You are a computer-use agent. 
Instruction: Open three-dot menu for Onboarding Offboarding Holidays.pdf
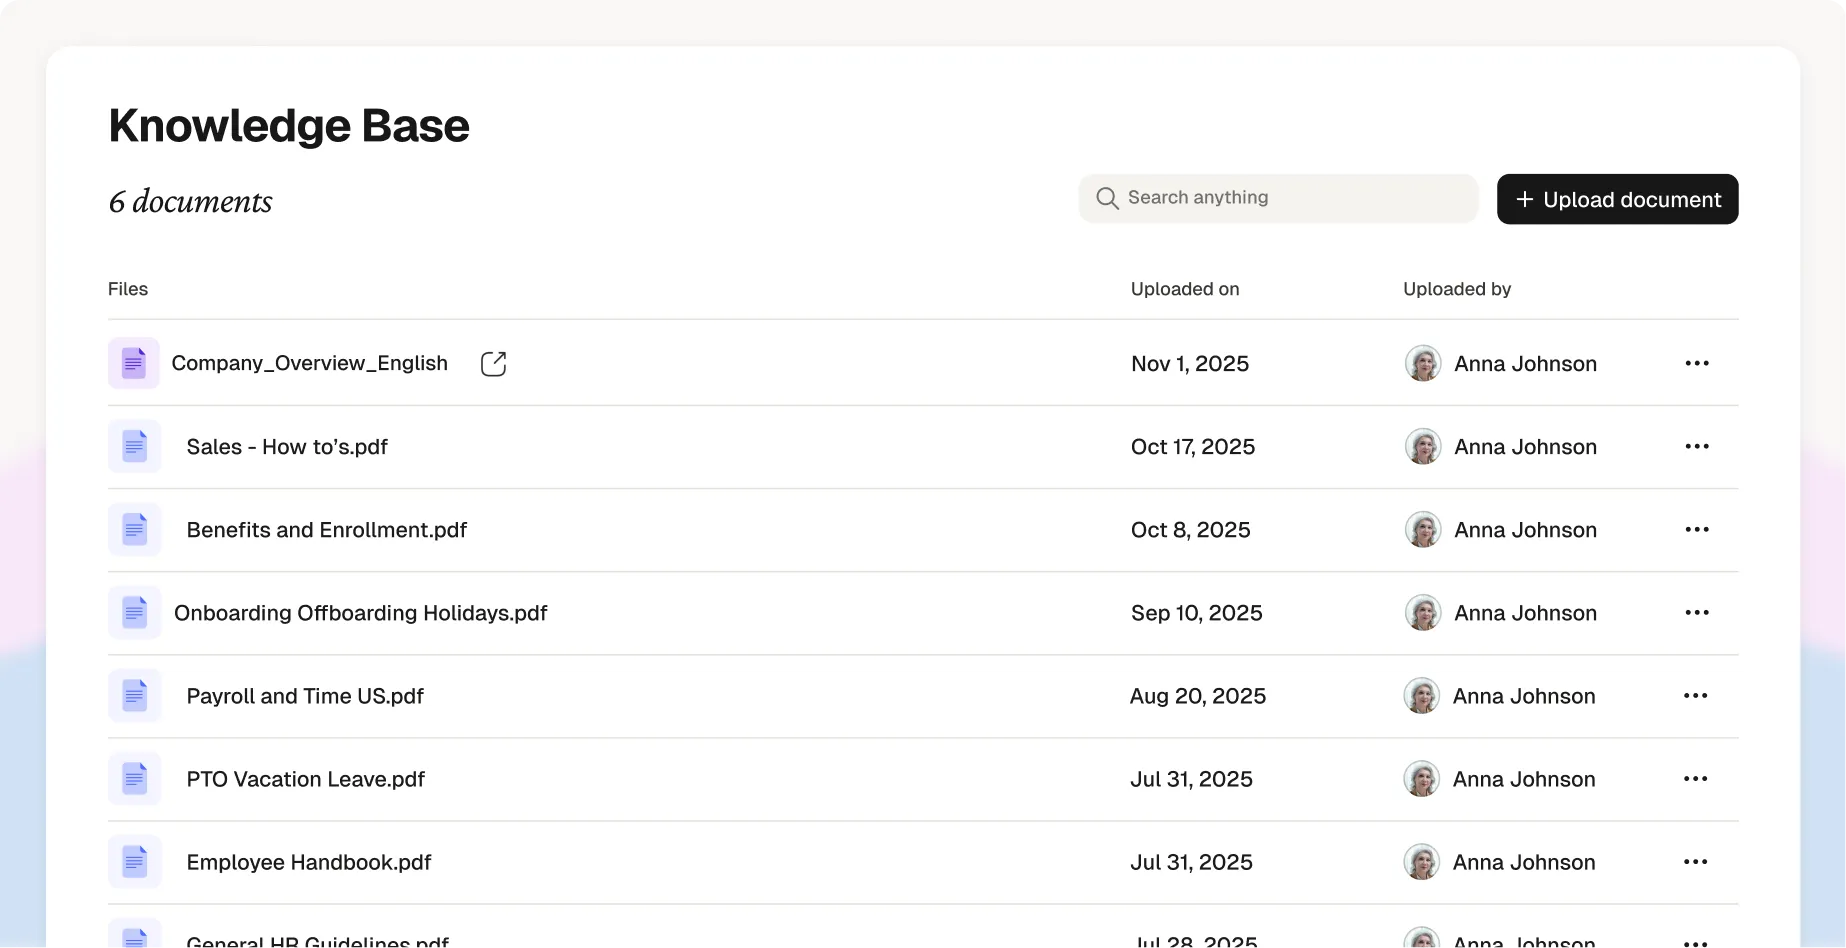click(1697, 612)
